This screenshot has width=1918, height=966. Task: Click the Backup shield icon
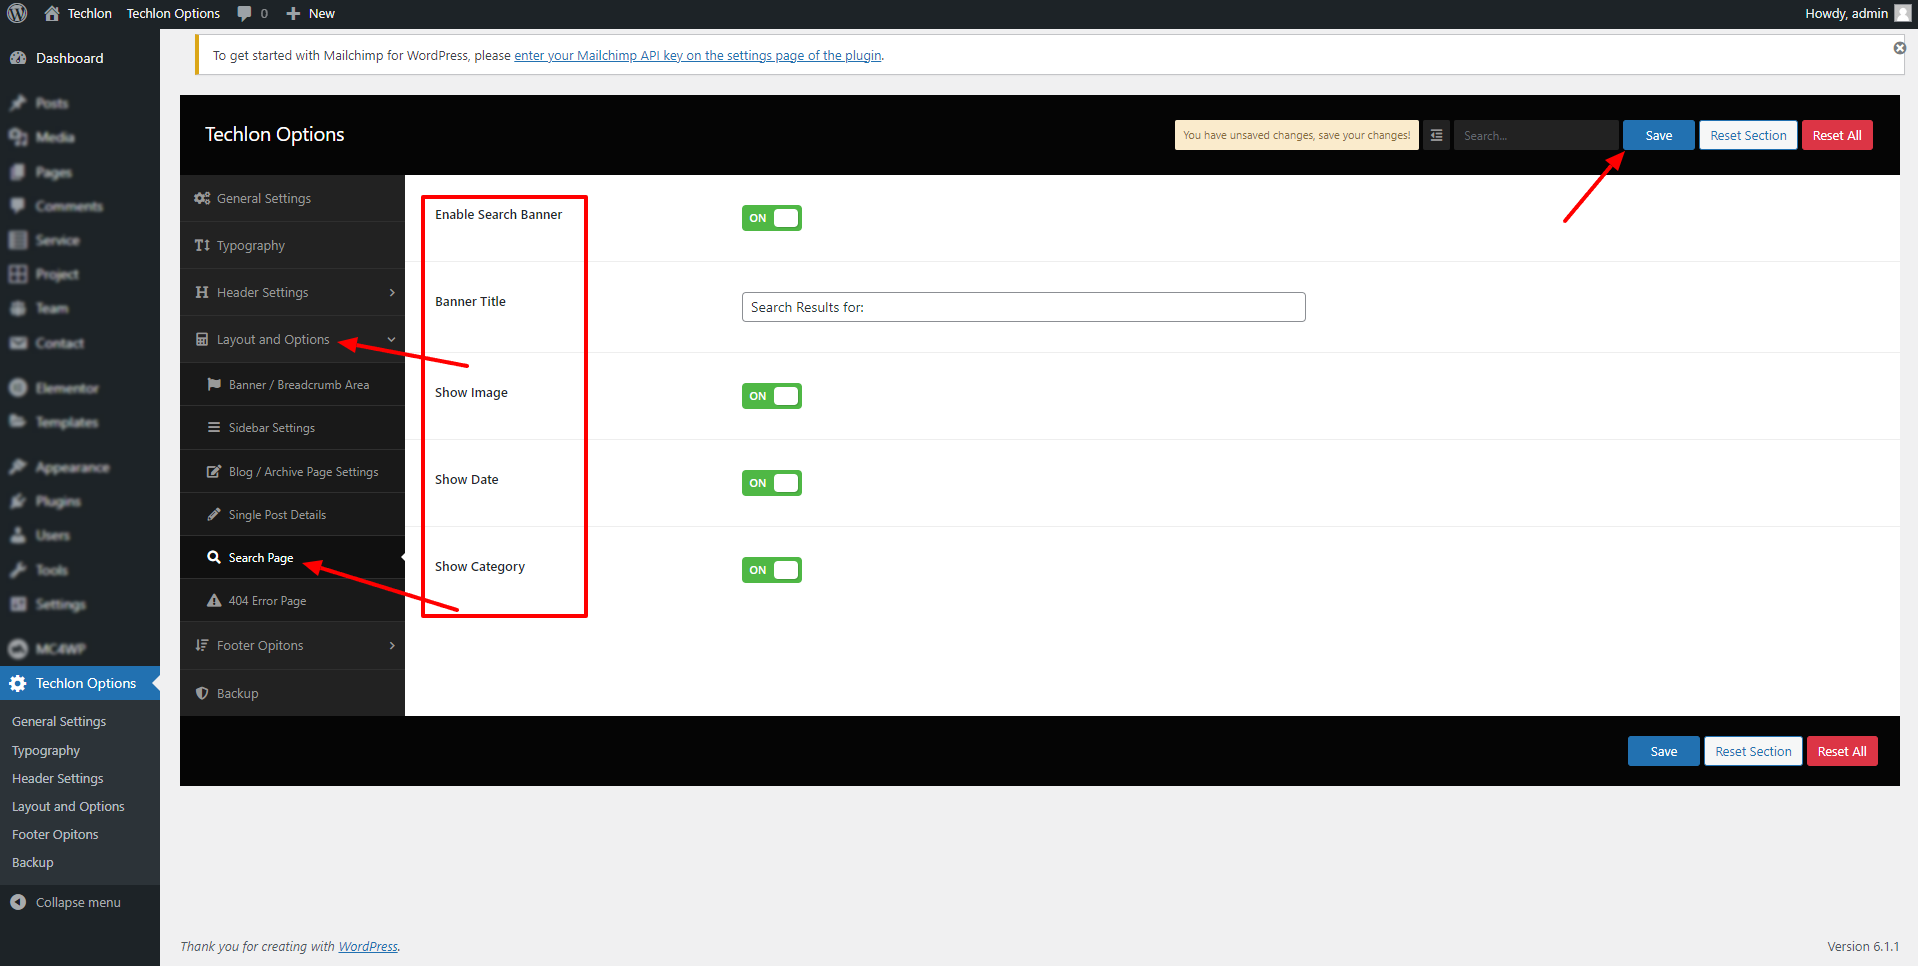click(202, 693)
